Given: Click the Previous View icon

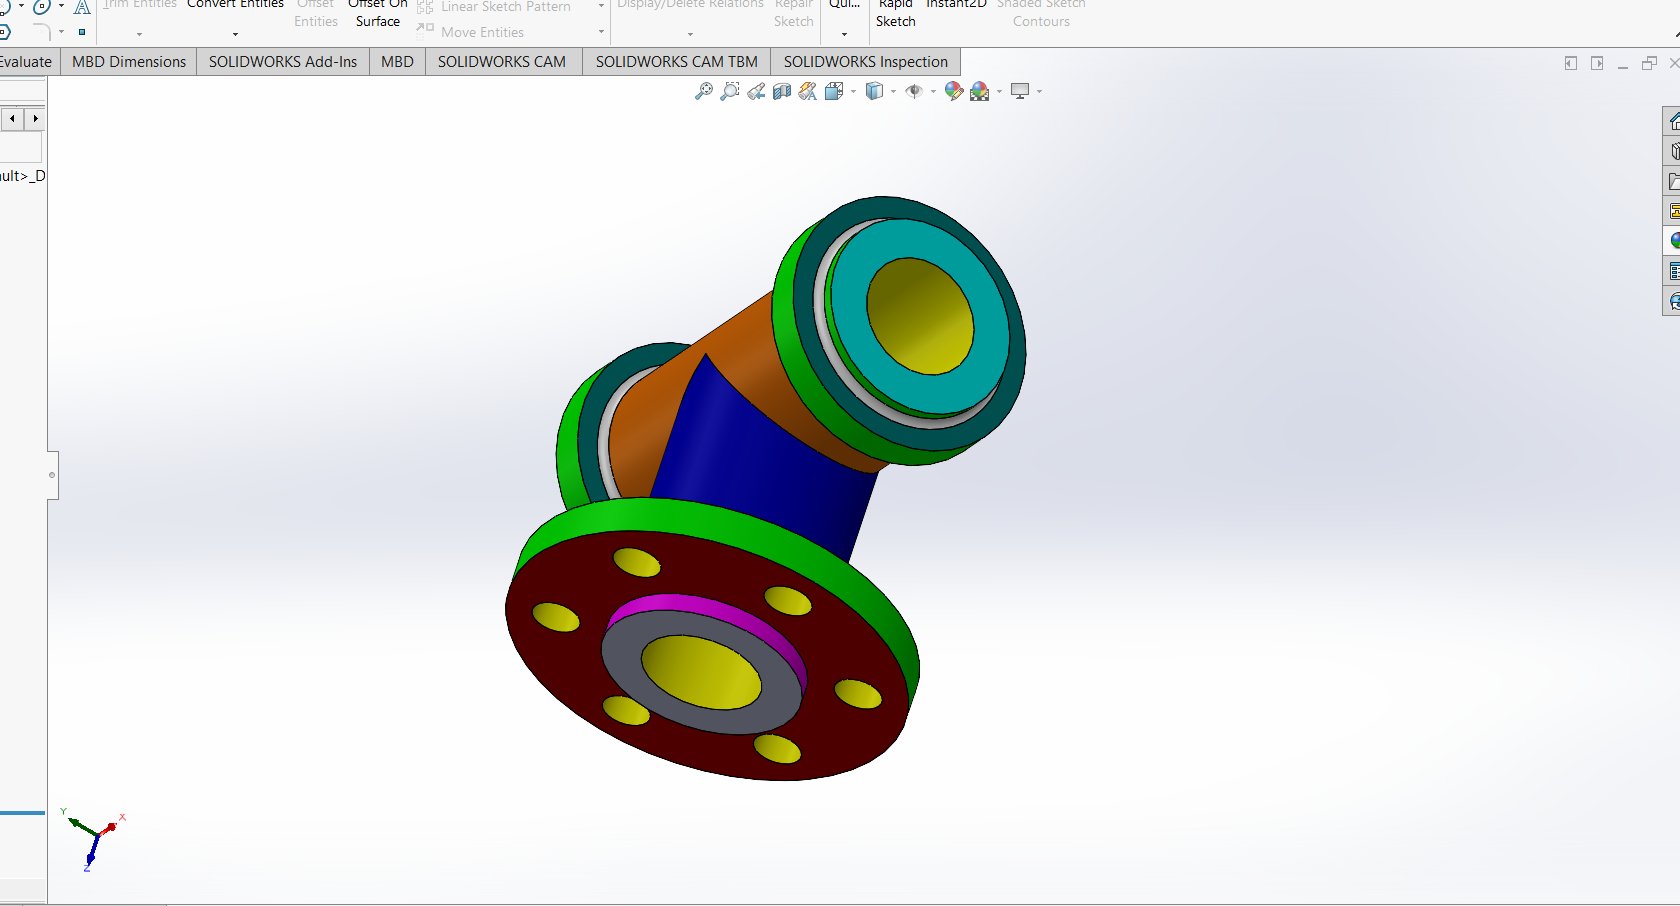Looking at the screenshot, I should coord(756,91).
